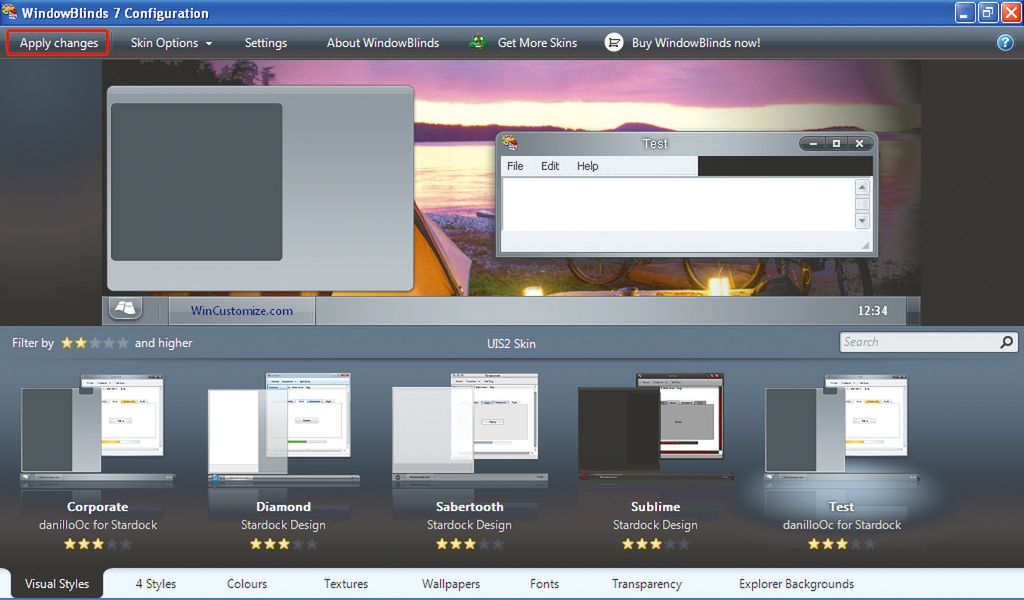Click the UIS2 Skin label

pos(511,343)
